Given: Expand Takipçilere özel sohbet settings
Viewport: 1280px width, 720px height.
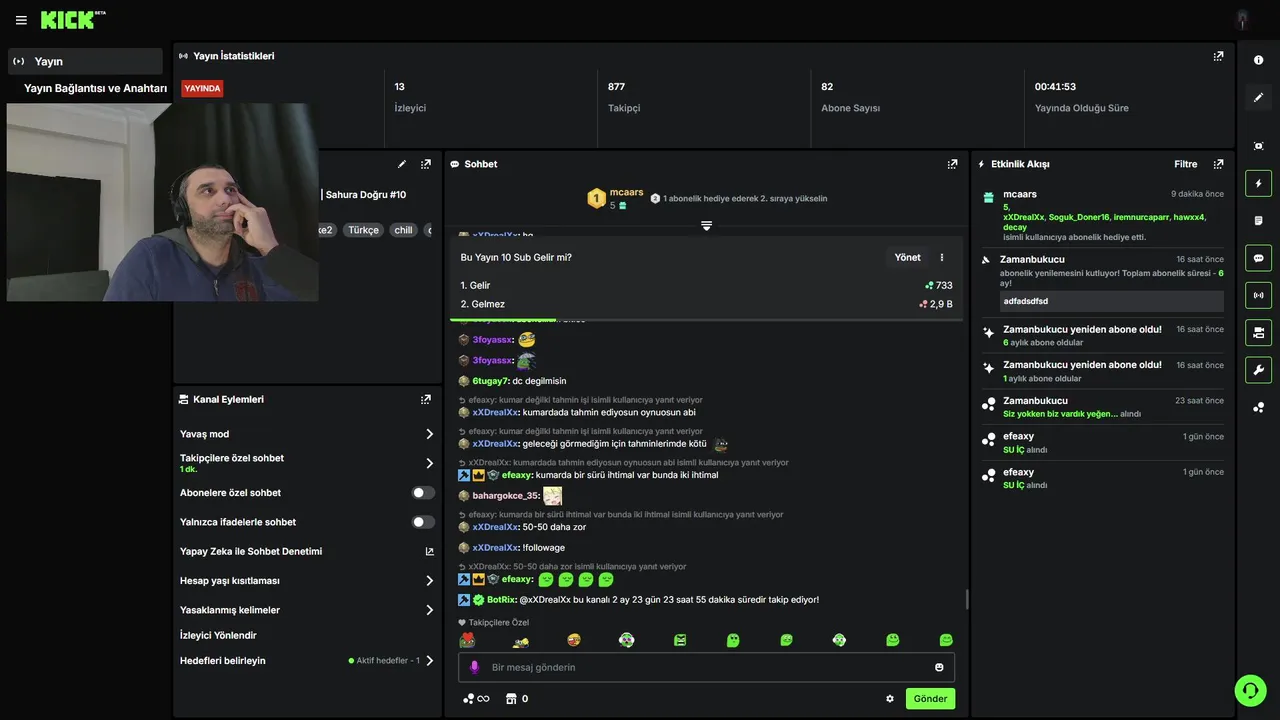Looking at the screenshot, I should coord(430,463).
